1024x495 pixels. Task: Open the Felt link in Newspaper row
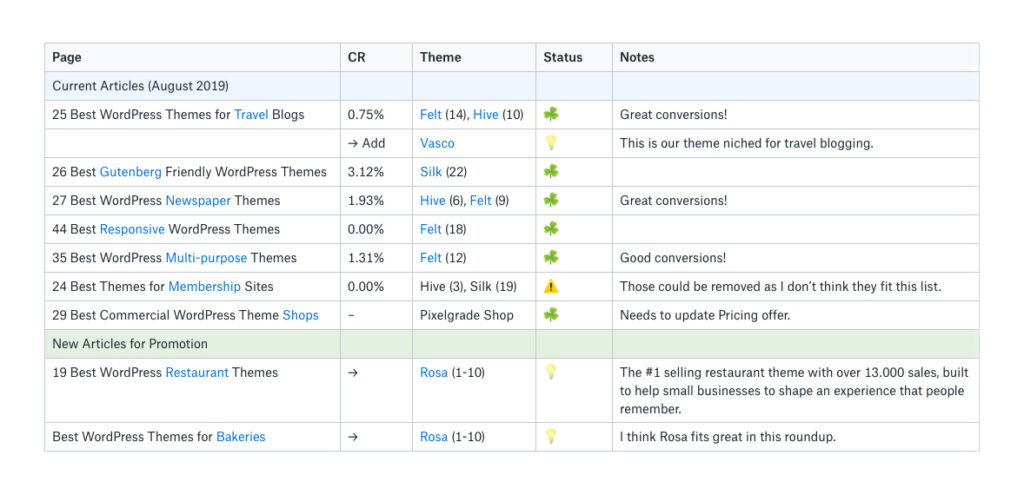481,200
